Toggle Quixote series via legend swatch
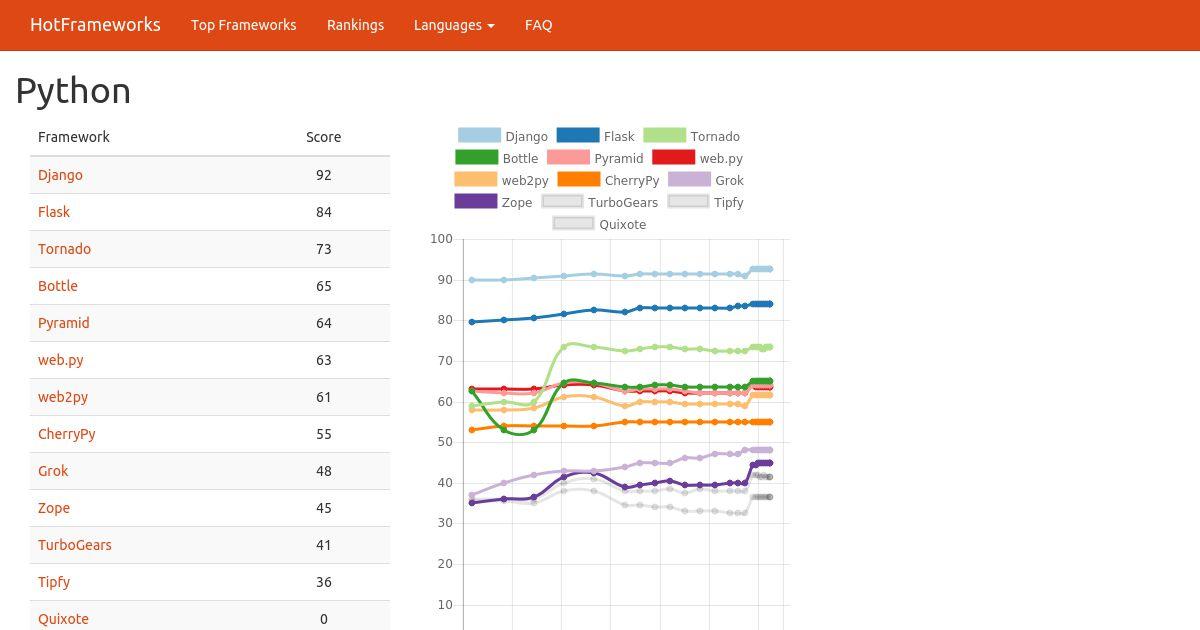The image size is (1200, 630). coord(573,223)
